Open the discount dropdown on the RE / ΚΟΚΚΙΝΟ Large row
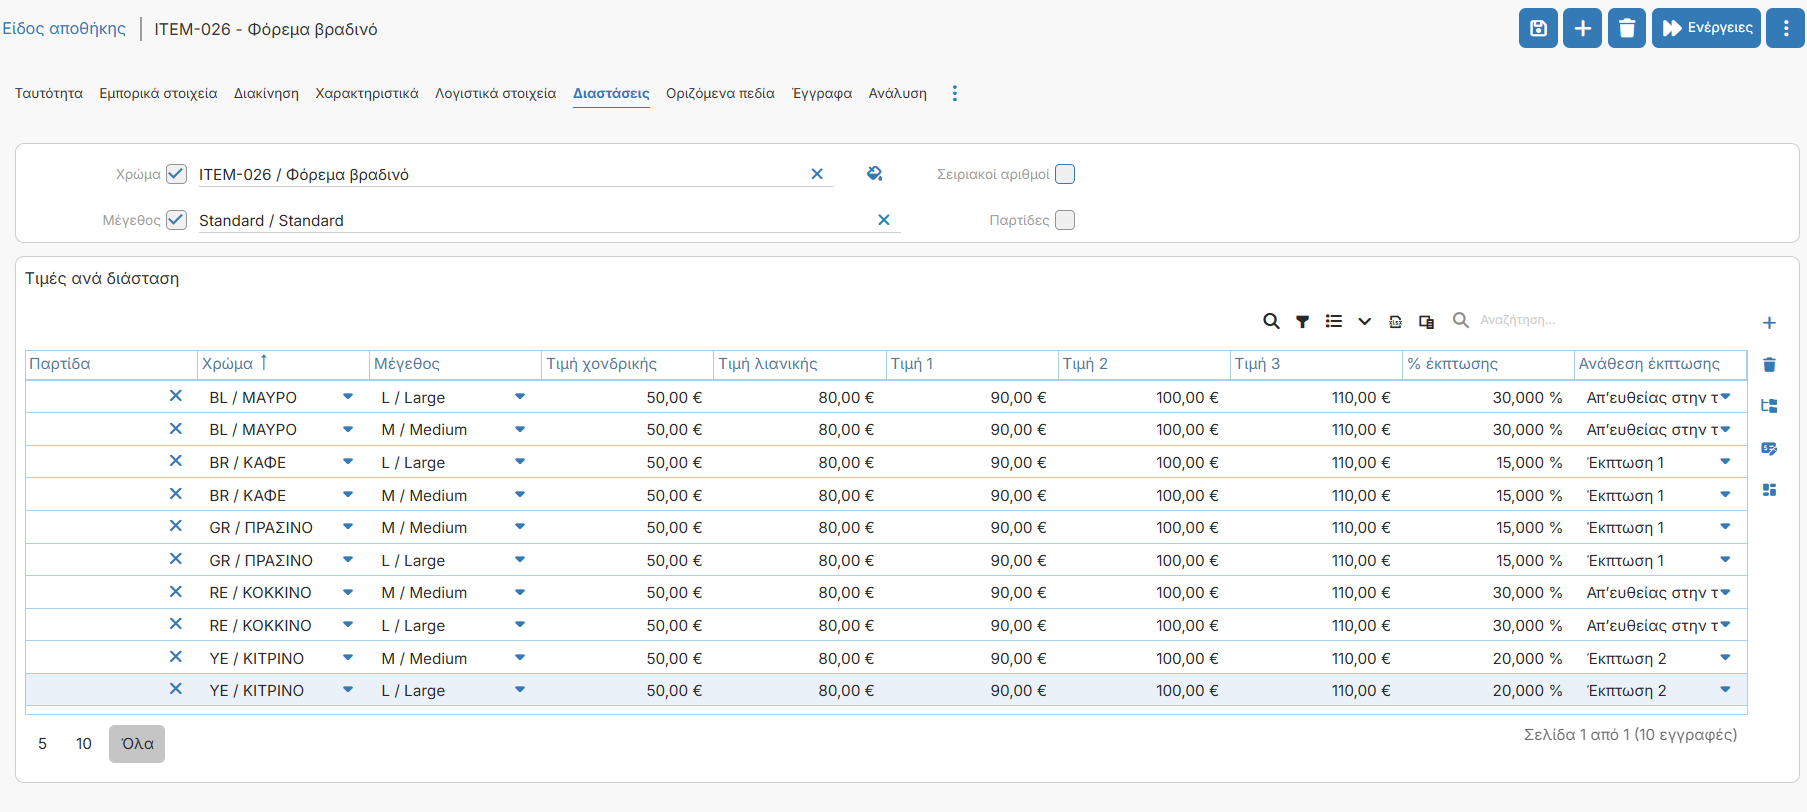Screen dimensions: 1807x812 tap(1725, 625)
